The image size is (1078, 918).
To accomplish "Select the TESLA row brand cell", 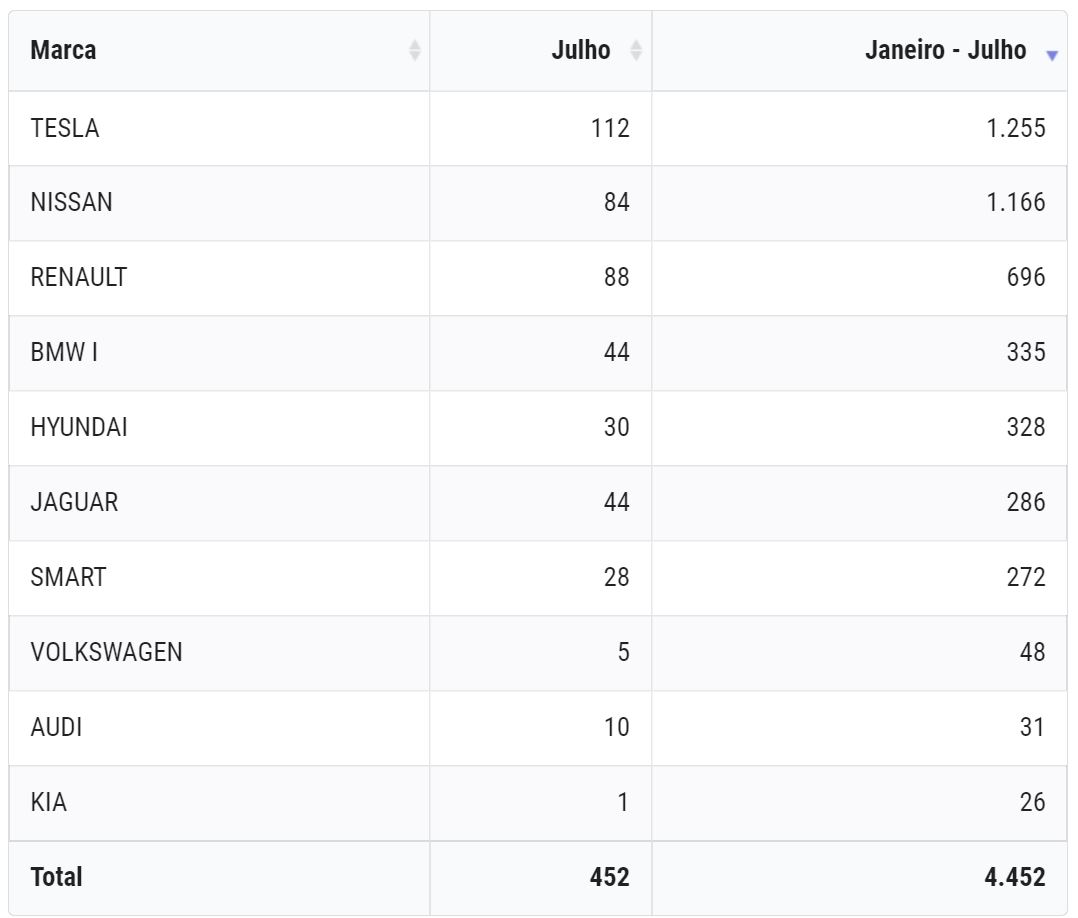I will pyautogui.click(x=219, y=129).
